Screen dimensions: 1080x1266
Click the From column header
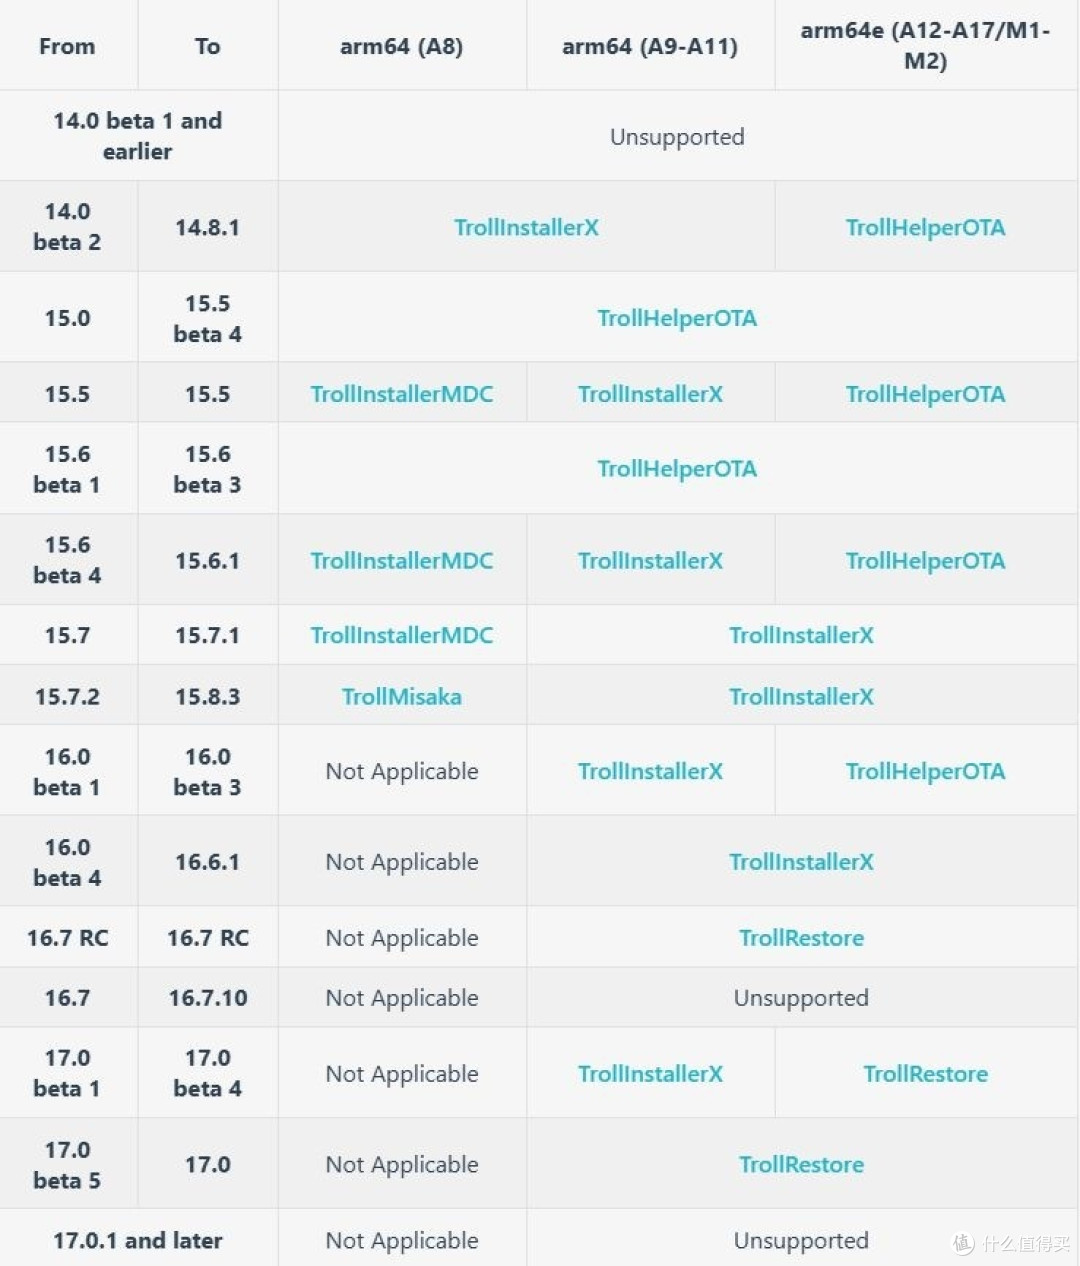(67, 46)
